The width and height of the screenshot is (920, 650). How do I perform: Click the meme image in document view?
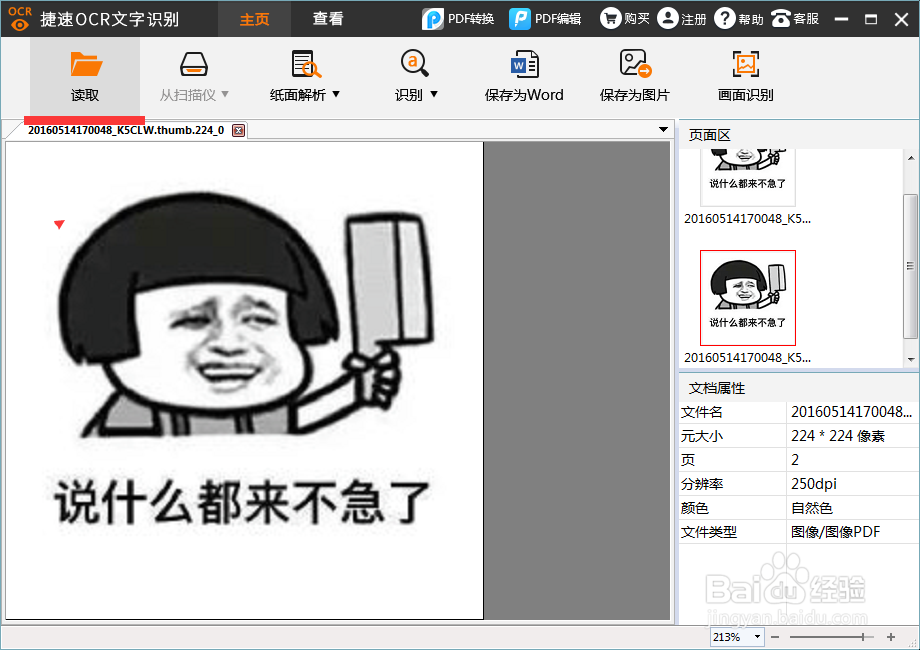(x=244, y=380)
